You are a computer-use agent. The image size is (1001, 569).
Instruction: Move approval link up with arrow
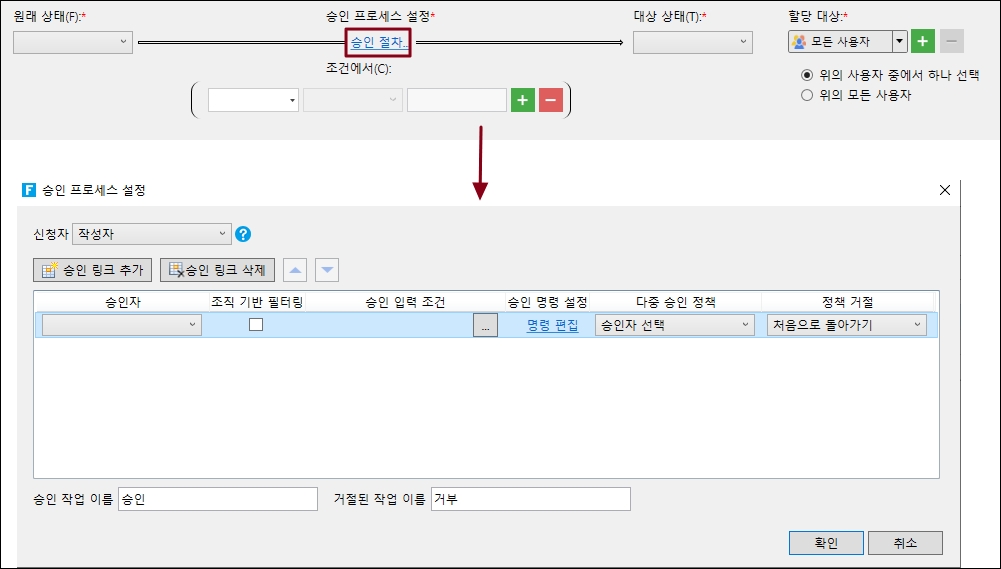click(x=296, y=270)
